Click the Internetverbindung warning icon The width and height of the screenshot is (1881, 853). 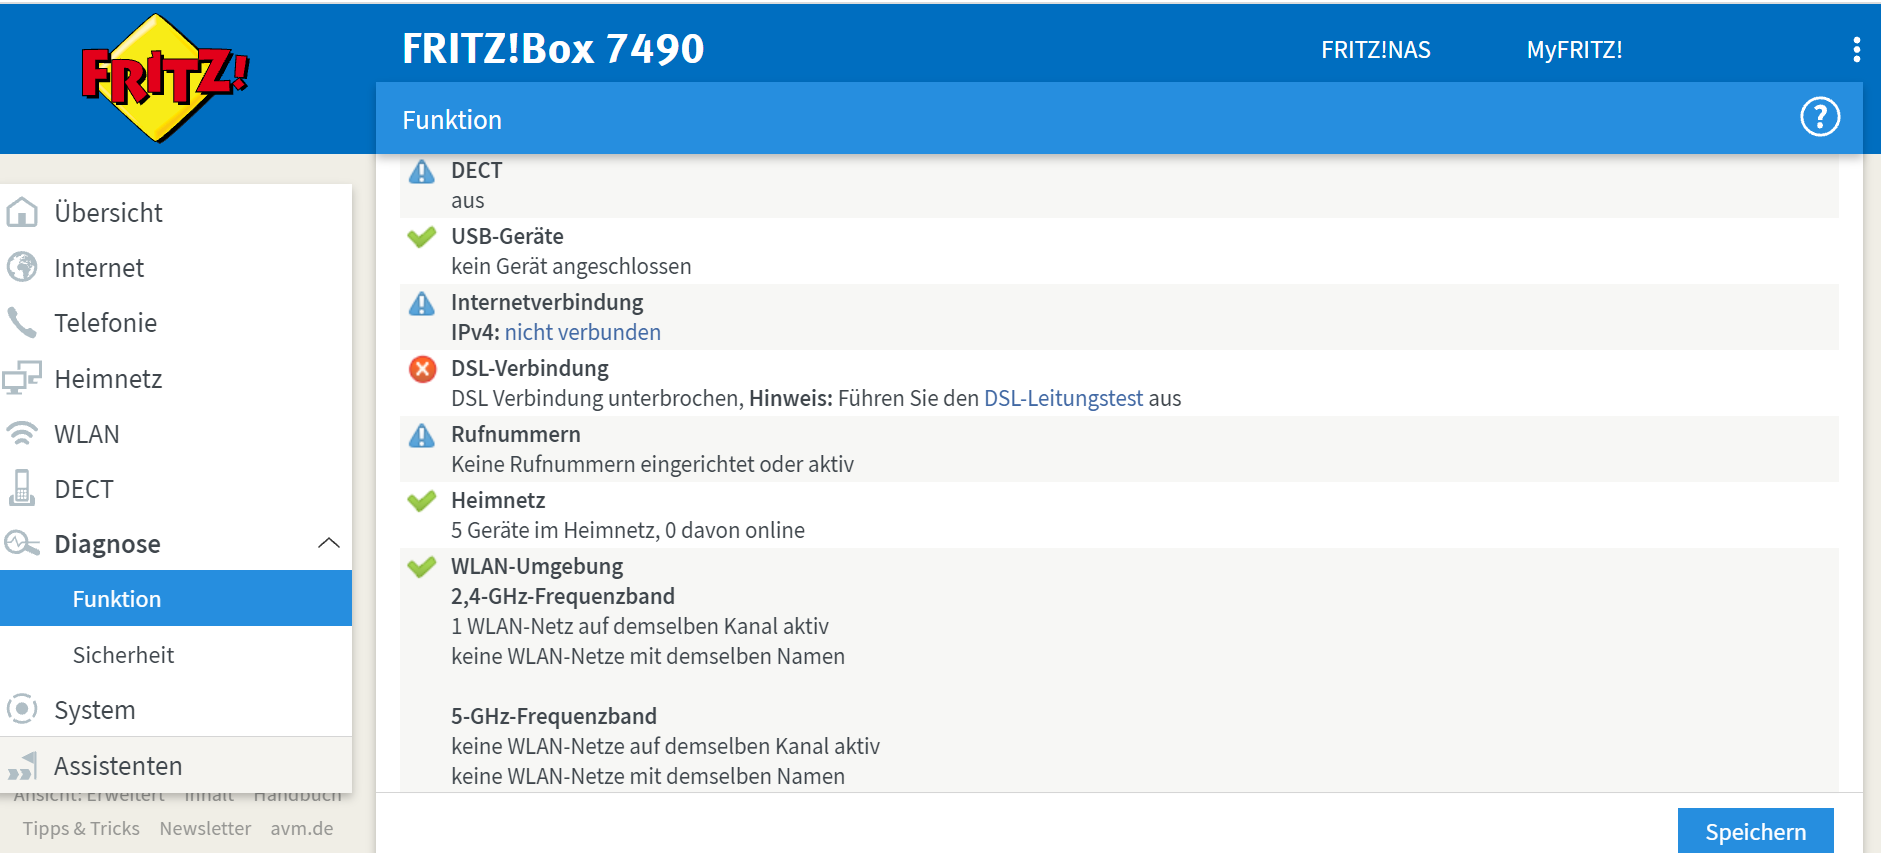click(x=422, y=303)
